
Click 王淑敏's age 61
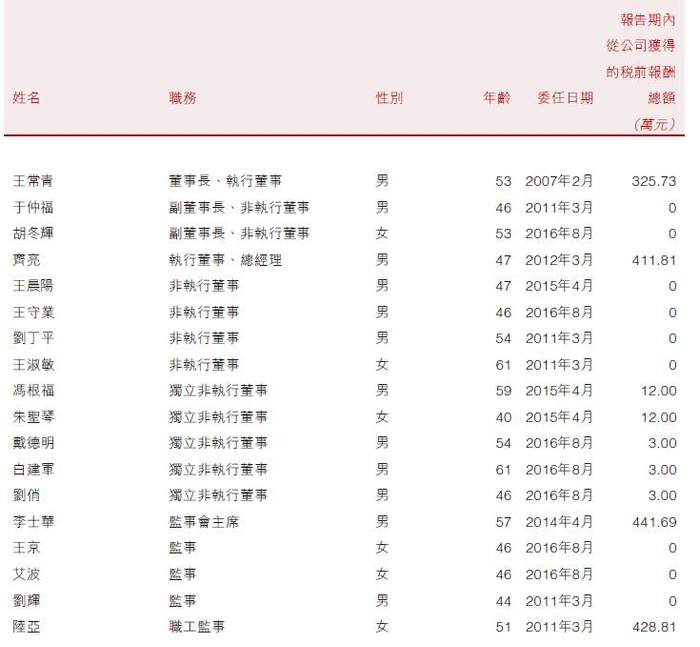504,365
